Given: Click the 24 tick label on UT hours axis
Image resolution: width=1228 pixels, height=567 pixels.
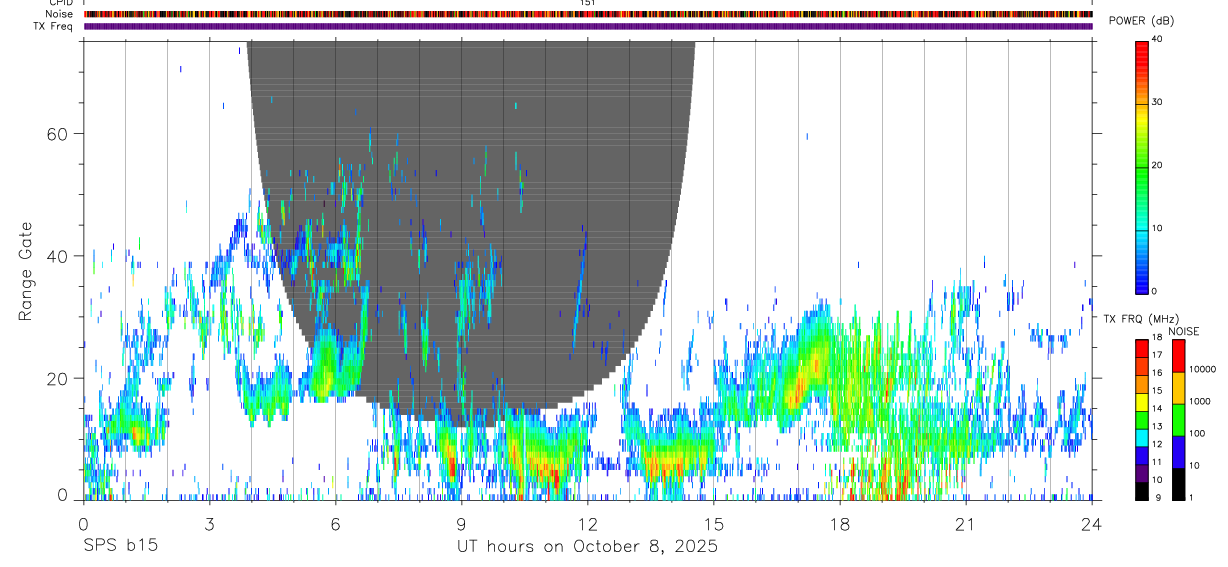Looking at the screenshot, I should [x=1092, y=523].
